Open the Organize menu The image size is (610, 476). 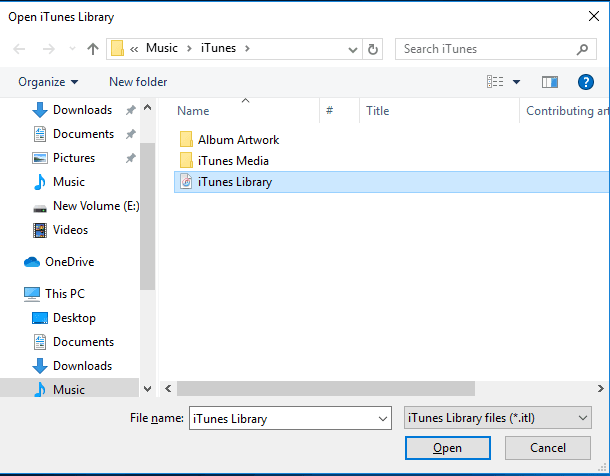click(x=48, y=82)
